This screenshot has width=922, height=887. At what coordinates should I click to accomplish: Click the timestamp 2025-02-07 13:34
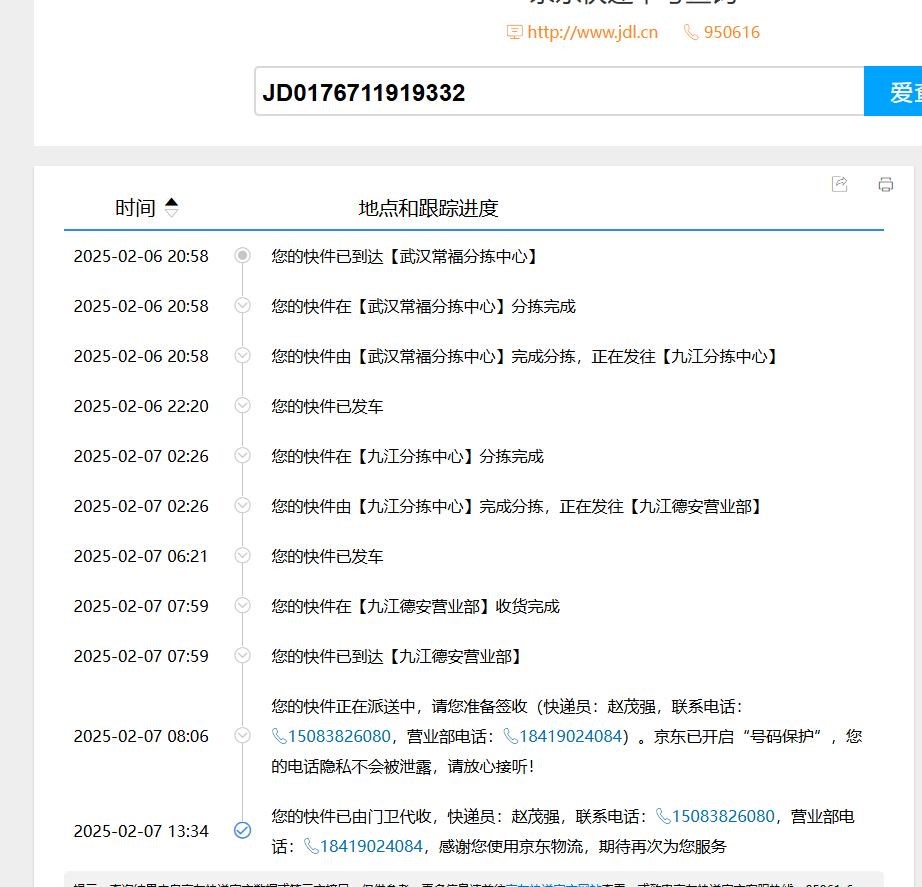tap(141, 831)
